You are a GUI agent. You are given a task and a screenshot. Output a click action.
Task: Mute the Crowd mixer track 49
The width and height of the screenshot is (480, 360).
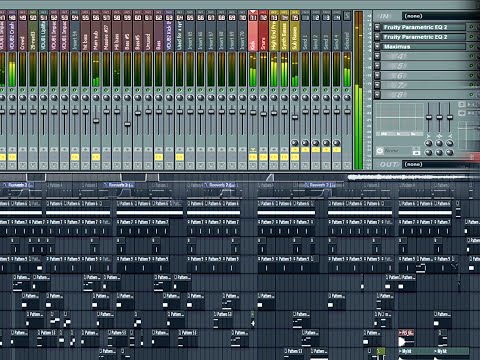coord(23,90)
